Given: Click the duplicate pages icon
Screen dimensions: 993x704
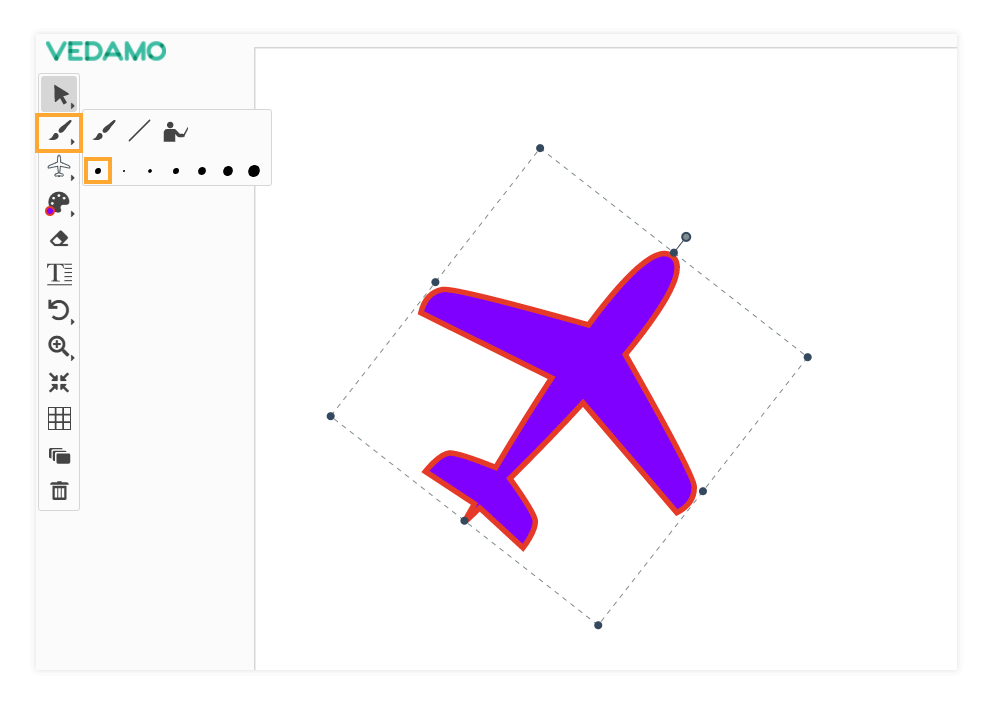Looking at the screenshot, I should coord(60,455).
